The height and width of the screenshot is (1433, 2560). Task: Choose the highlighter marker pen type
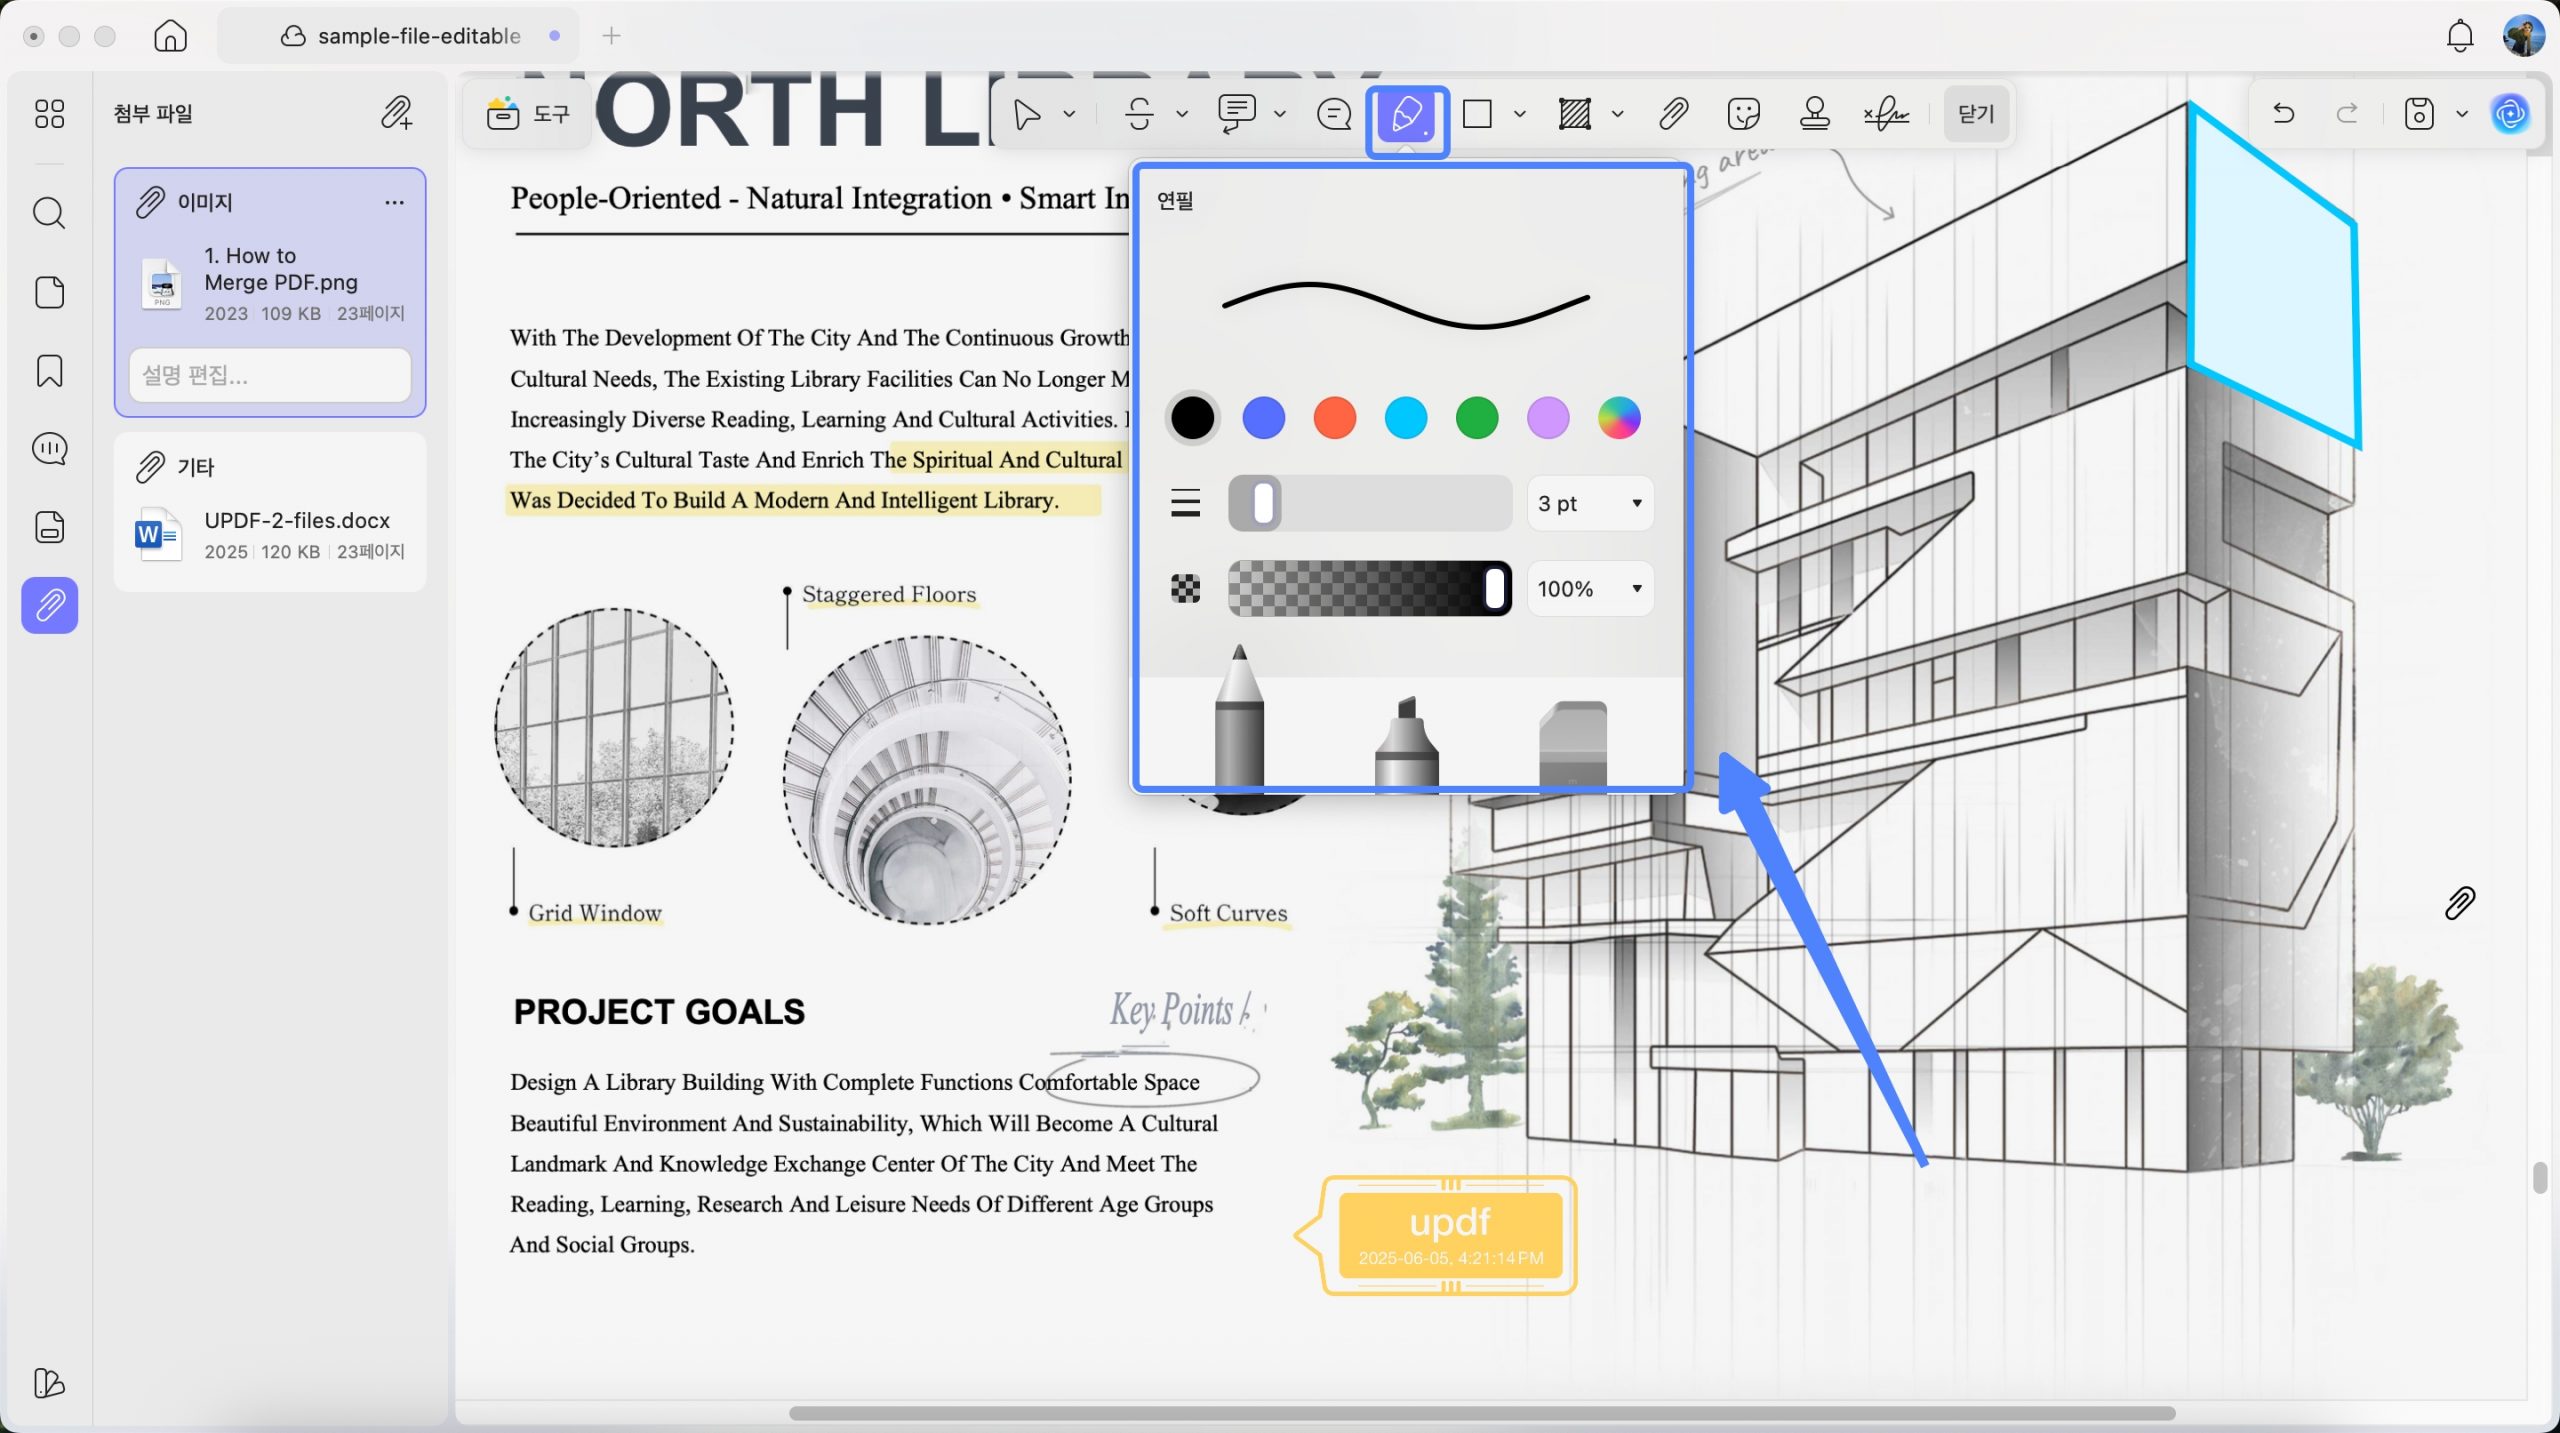point(1406,742)
